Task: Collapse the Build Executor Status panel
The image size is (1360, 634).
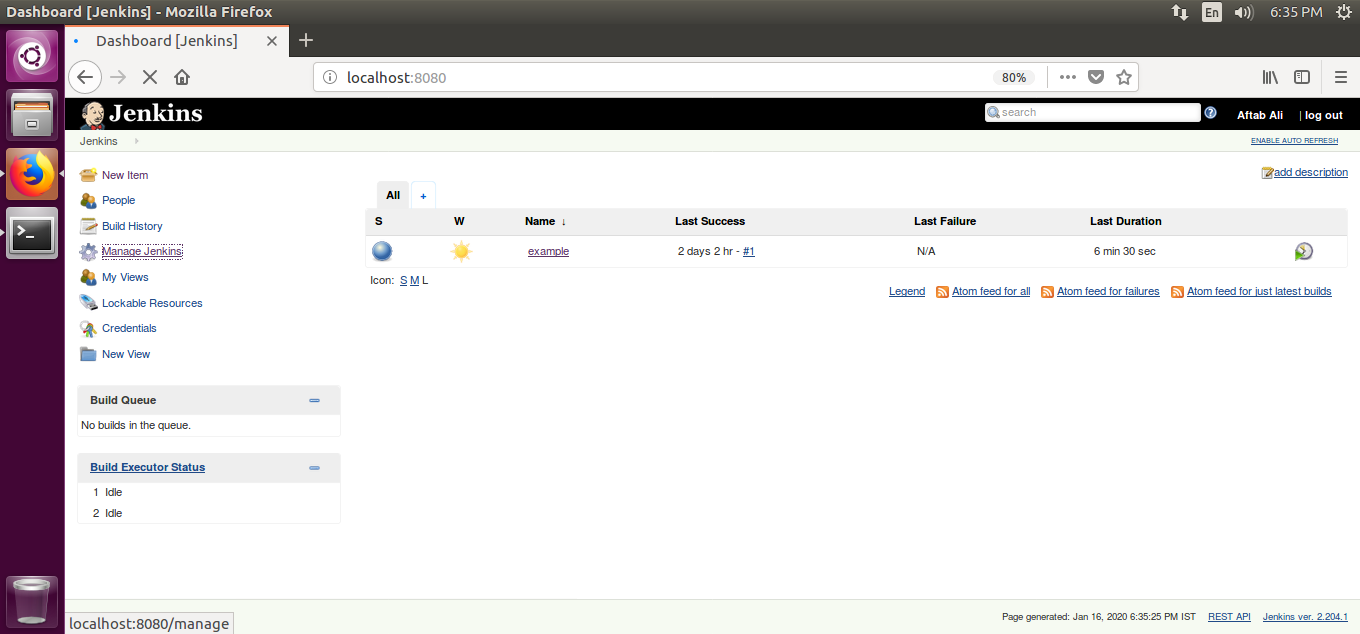Action: pos(314,467)
